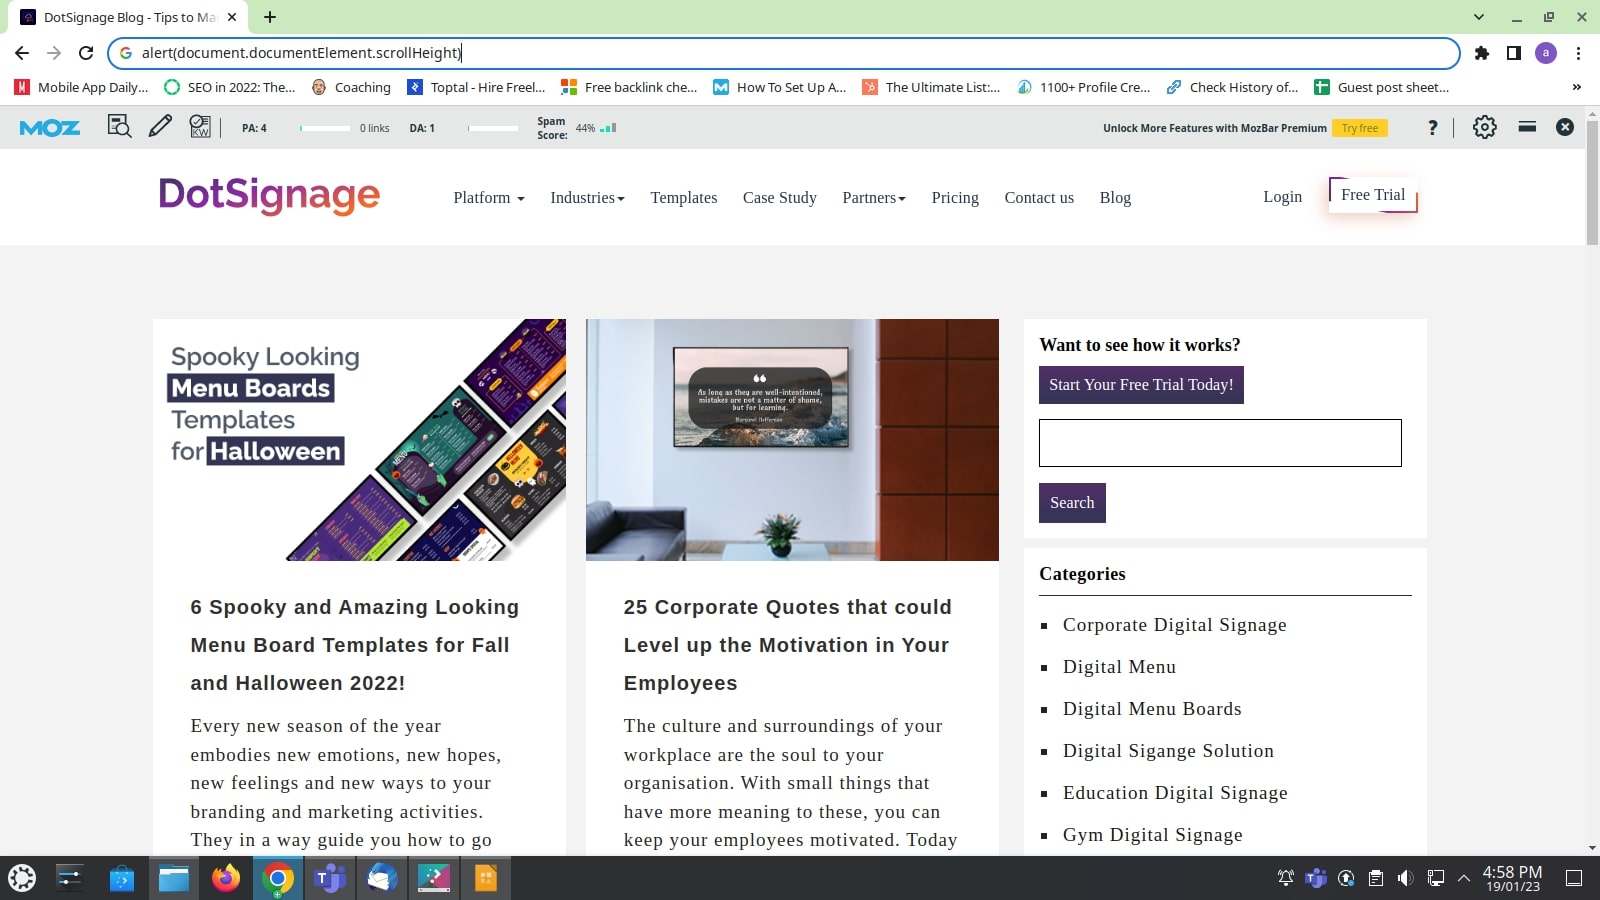The image size is (1600, 900).
Task: Open the Digital Menu Boards category link
Action: click(1152, 708)
